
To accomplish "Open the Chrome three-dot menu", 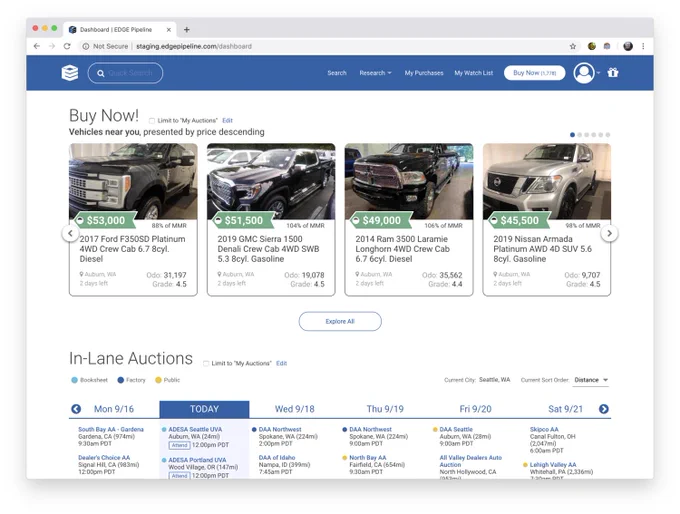I will [643, 46].
